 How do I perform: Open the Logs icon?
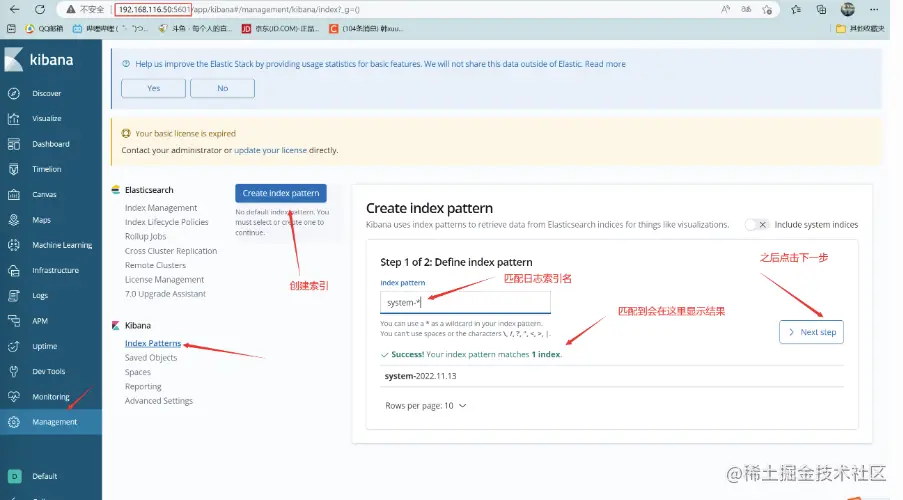(x=14, y=296)
